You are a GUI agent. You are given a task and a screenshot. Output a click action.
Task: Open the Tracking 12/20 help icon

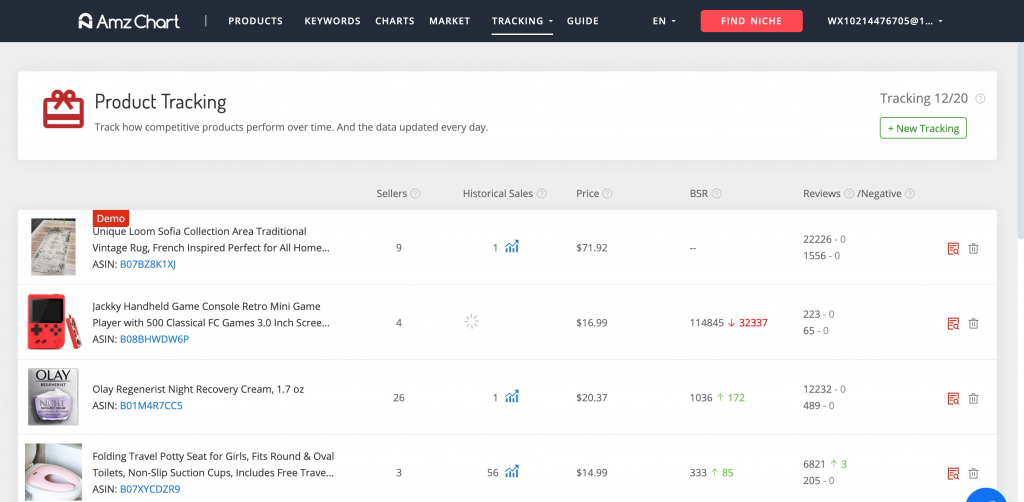click(x=980, y=99)
